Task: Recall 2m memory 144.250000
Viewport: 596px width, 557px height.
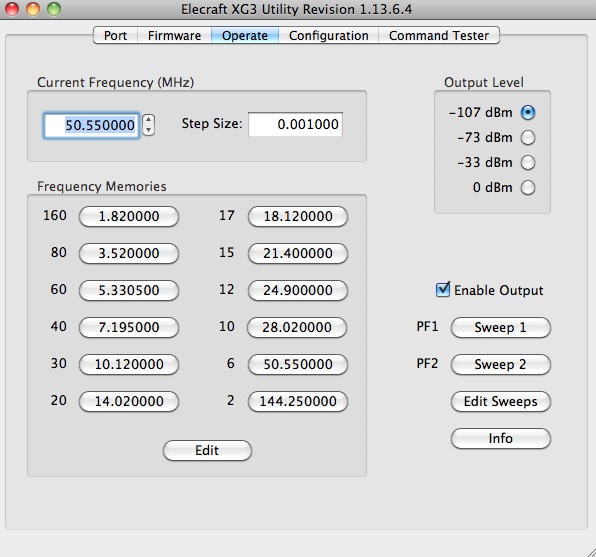Action: click(298, 401)
